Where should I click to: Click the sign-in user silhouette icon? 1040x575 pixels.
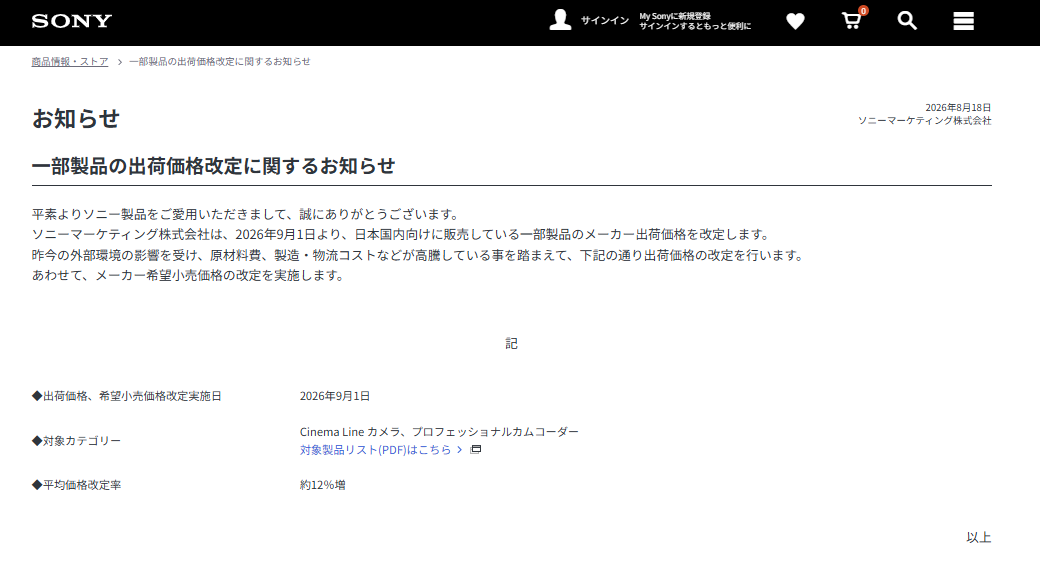coord(560,20)
